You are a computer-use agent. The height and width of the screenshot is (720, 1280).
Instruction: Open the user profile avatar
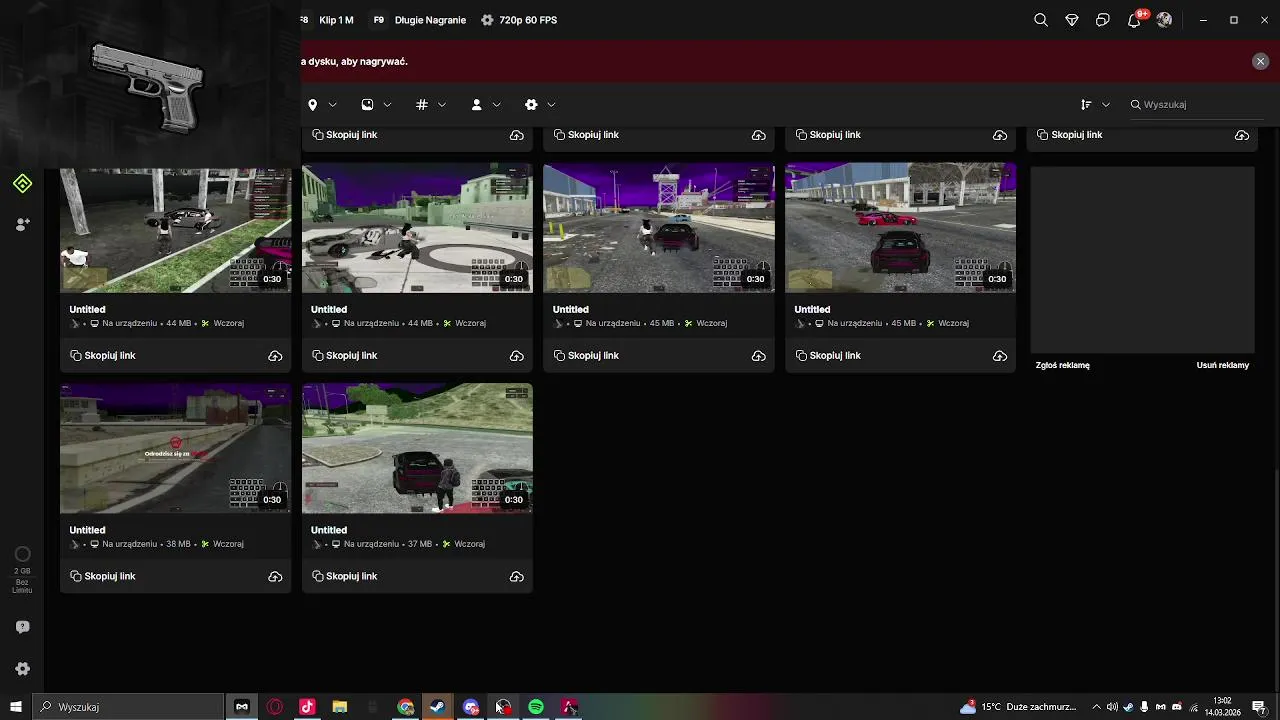click(x=1164, y=20)
